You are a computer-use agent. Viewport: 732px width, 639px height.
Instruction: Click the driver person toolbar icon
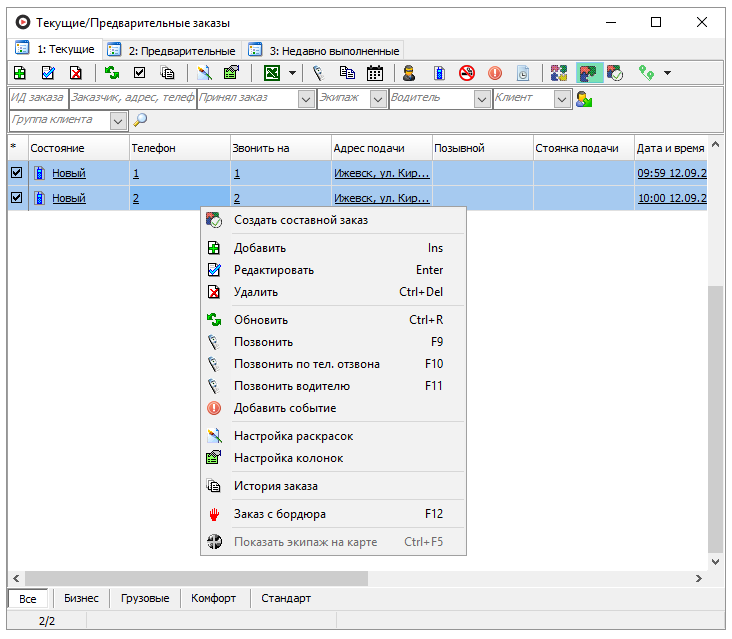point(408,73)
